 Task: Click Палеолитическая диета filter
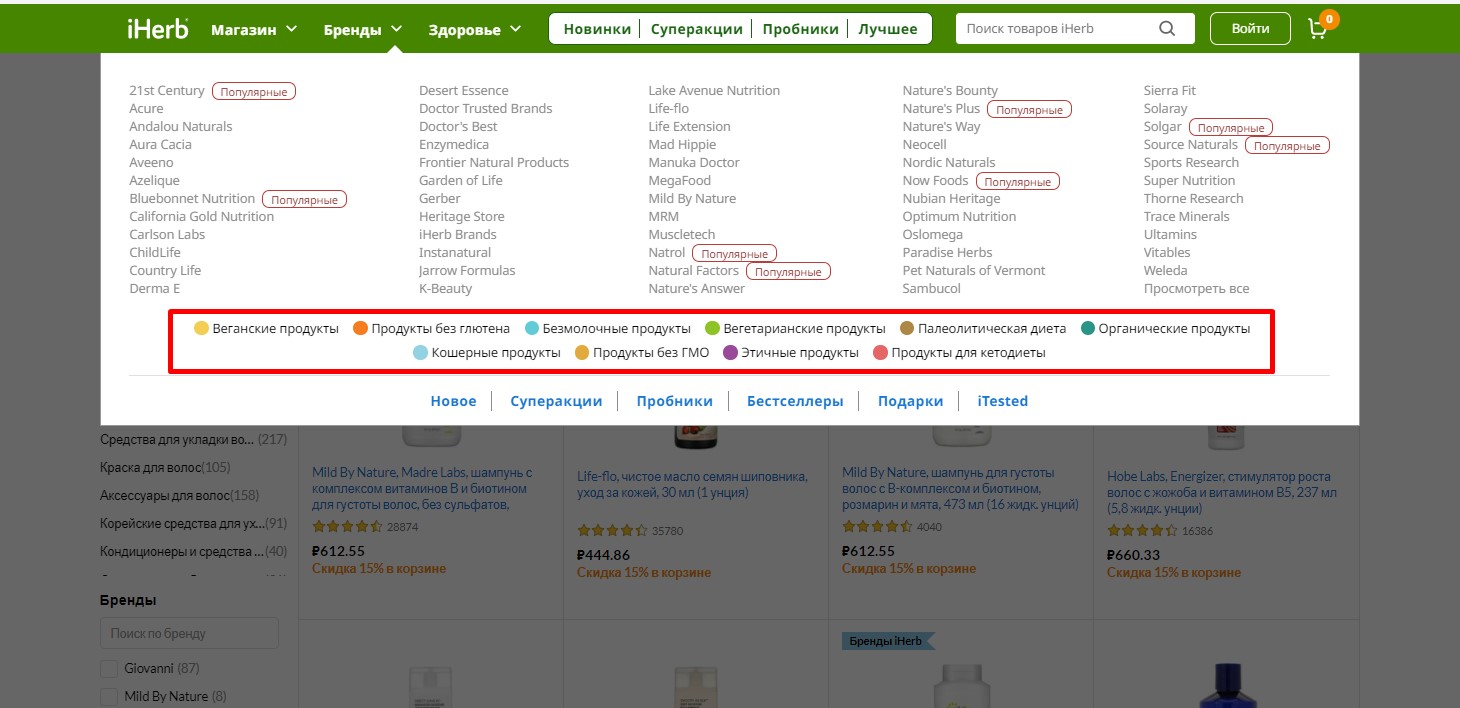pos(983,328)
